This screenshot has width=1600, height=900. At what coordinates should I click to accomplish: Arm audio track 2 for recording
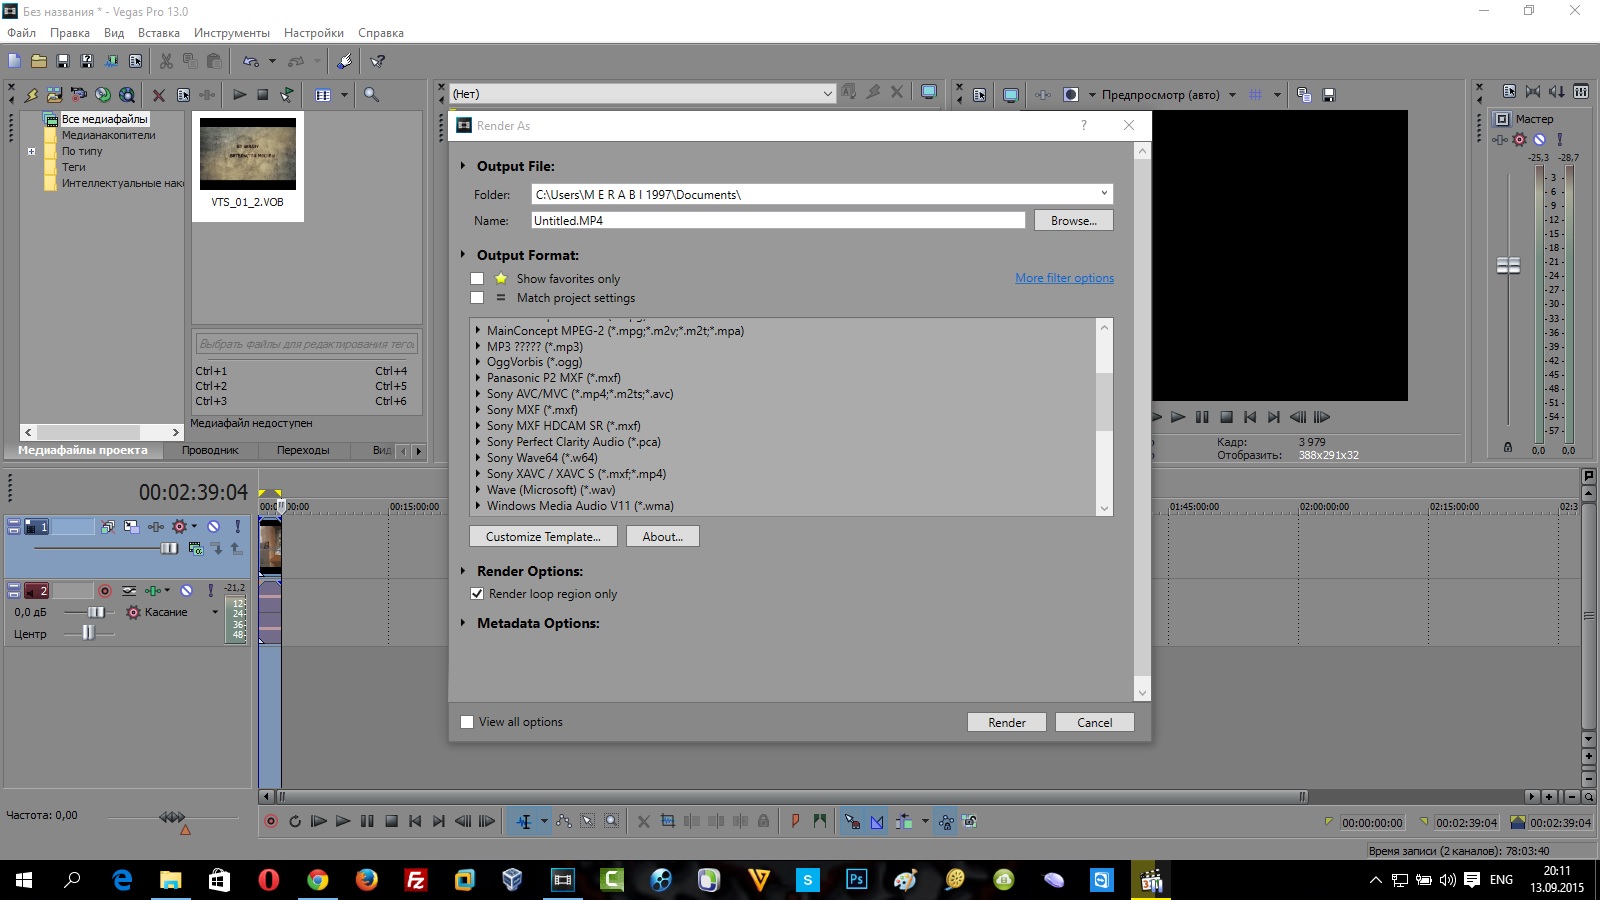105,591
